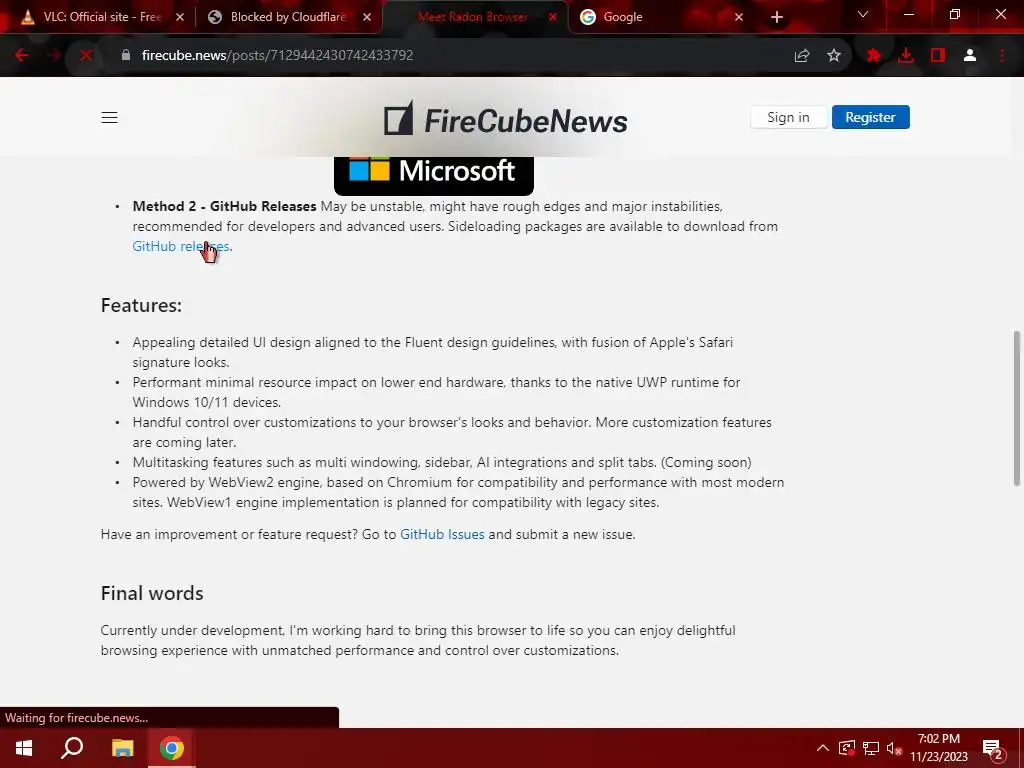This screenshot has width=1024, height=768.
Task: Show hidden system tray icons
Action: click(x=823, y=748)
